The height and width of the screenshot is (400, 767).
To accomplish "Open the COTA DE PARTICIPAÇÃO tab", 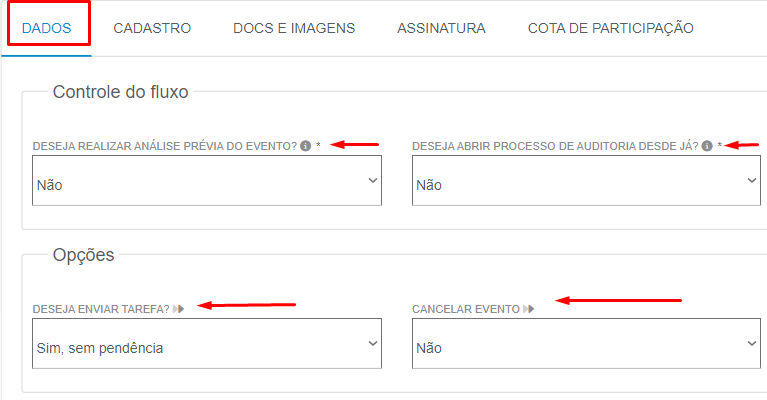I will pyautogui.click(x=610, y=28).
